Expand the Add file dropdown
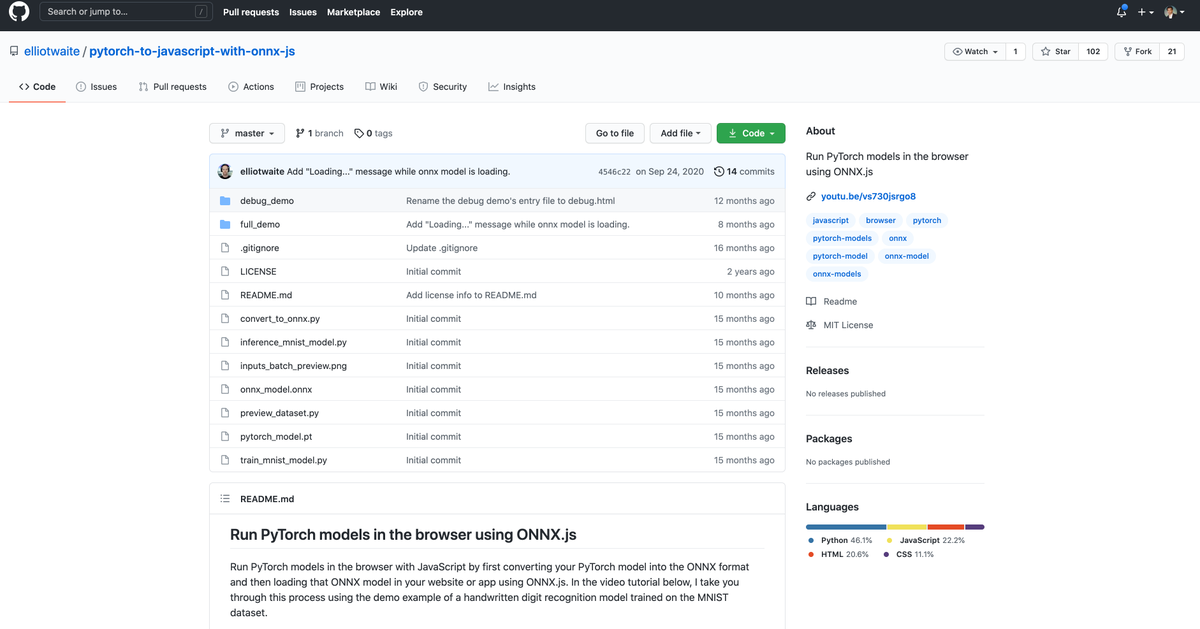This screenshot has width=1200, height=629. (x=680, y=132)
